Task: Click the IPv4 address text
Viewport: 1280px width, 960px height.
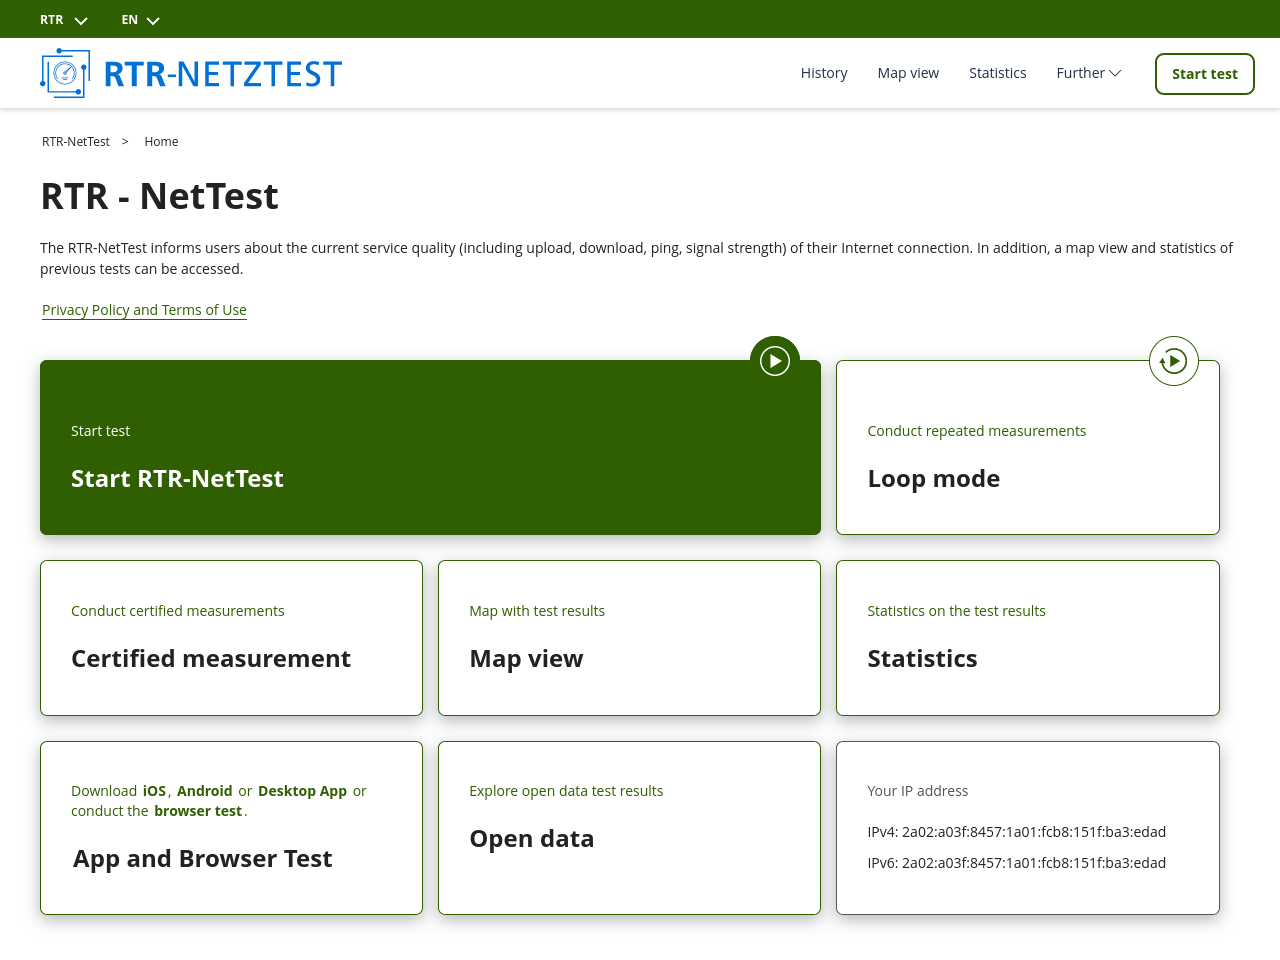Action: point(1016,832)
